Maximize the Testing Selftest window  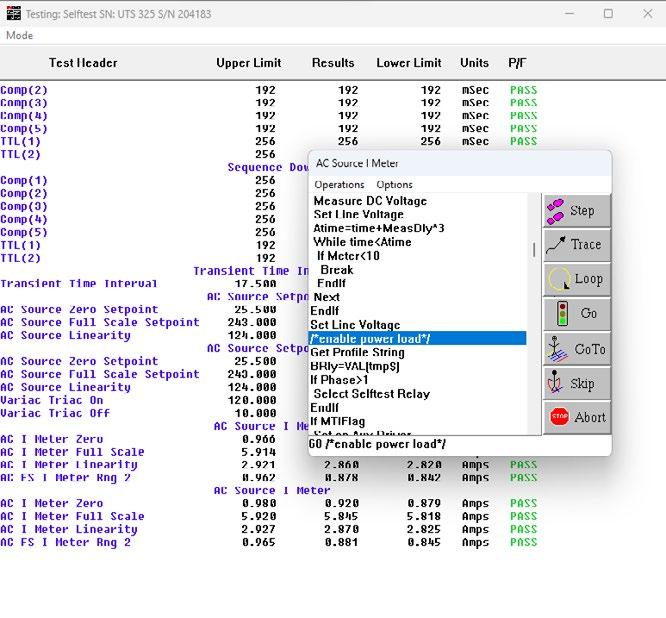coord(608,14)
